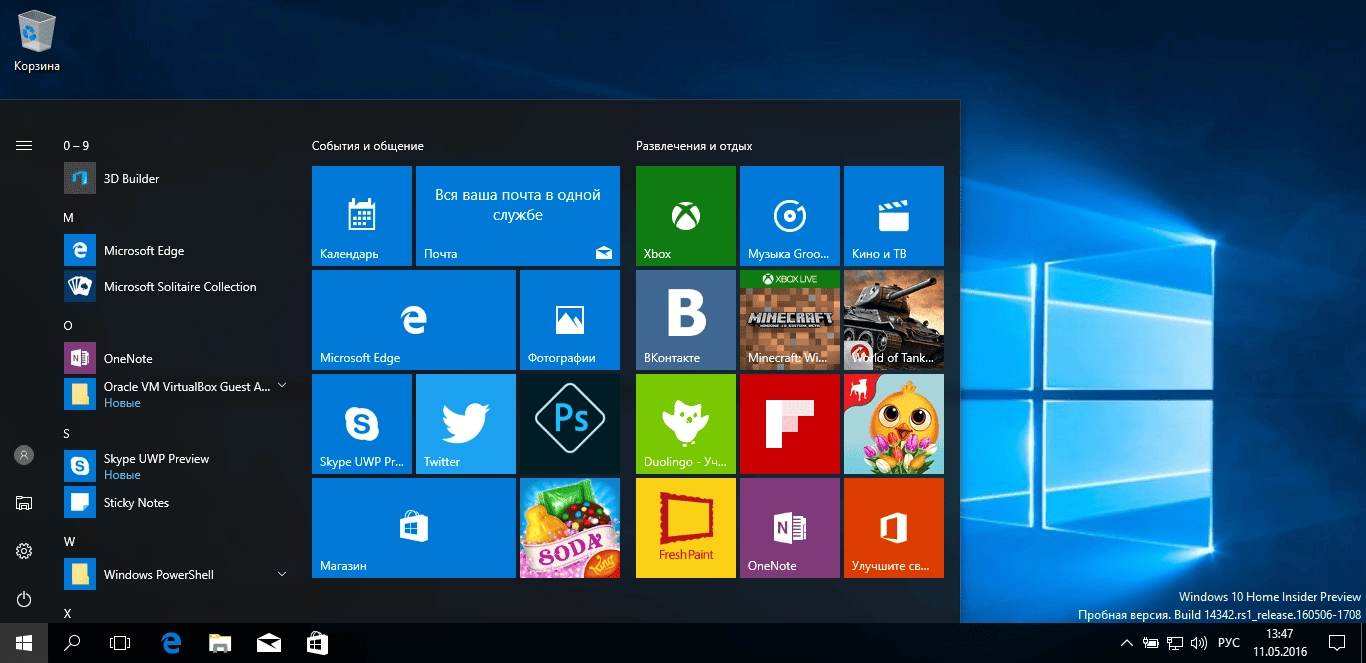Screen dimensions: 1366x663
Task: Open the Calendar tile (Календарь)
Action: click(x=362, y=216)
